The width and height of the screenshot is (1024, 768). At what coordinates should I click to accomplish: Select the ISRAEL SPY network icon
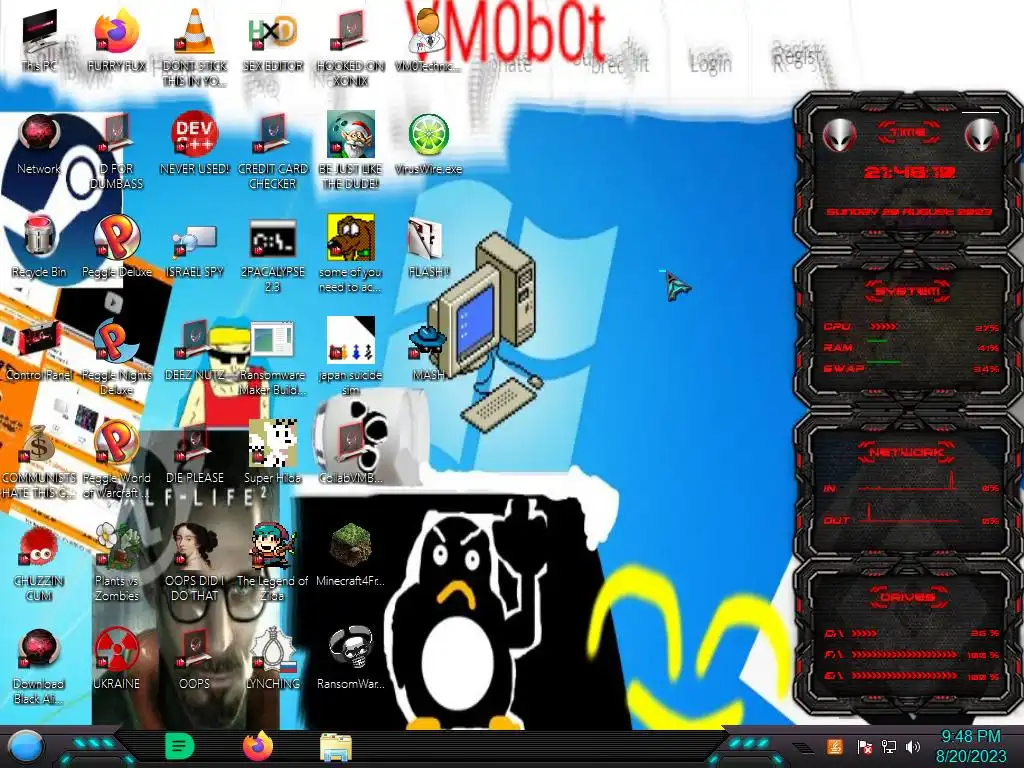point(195,249)
